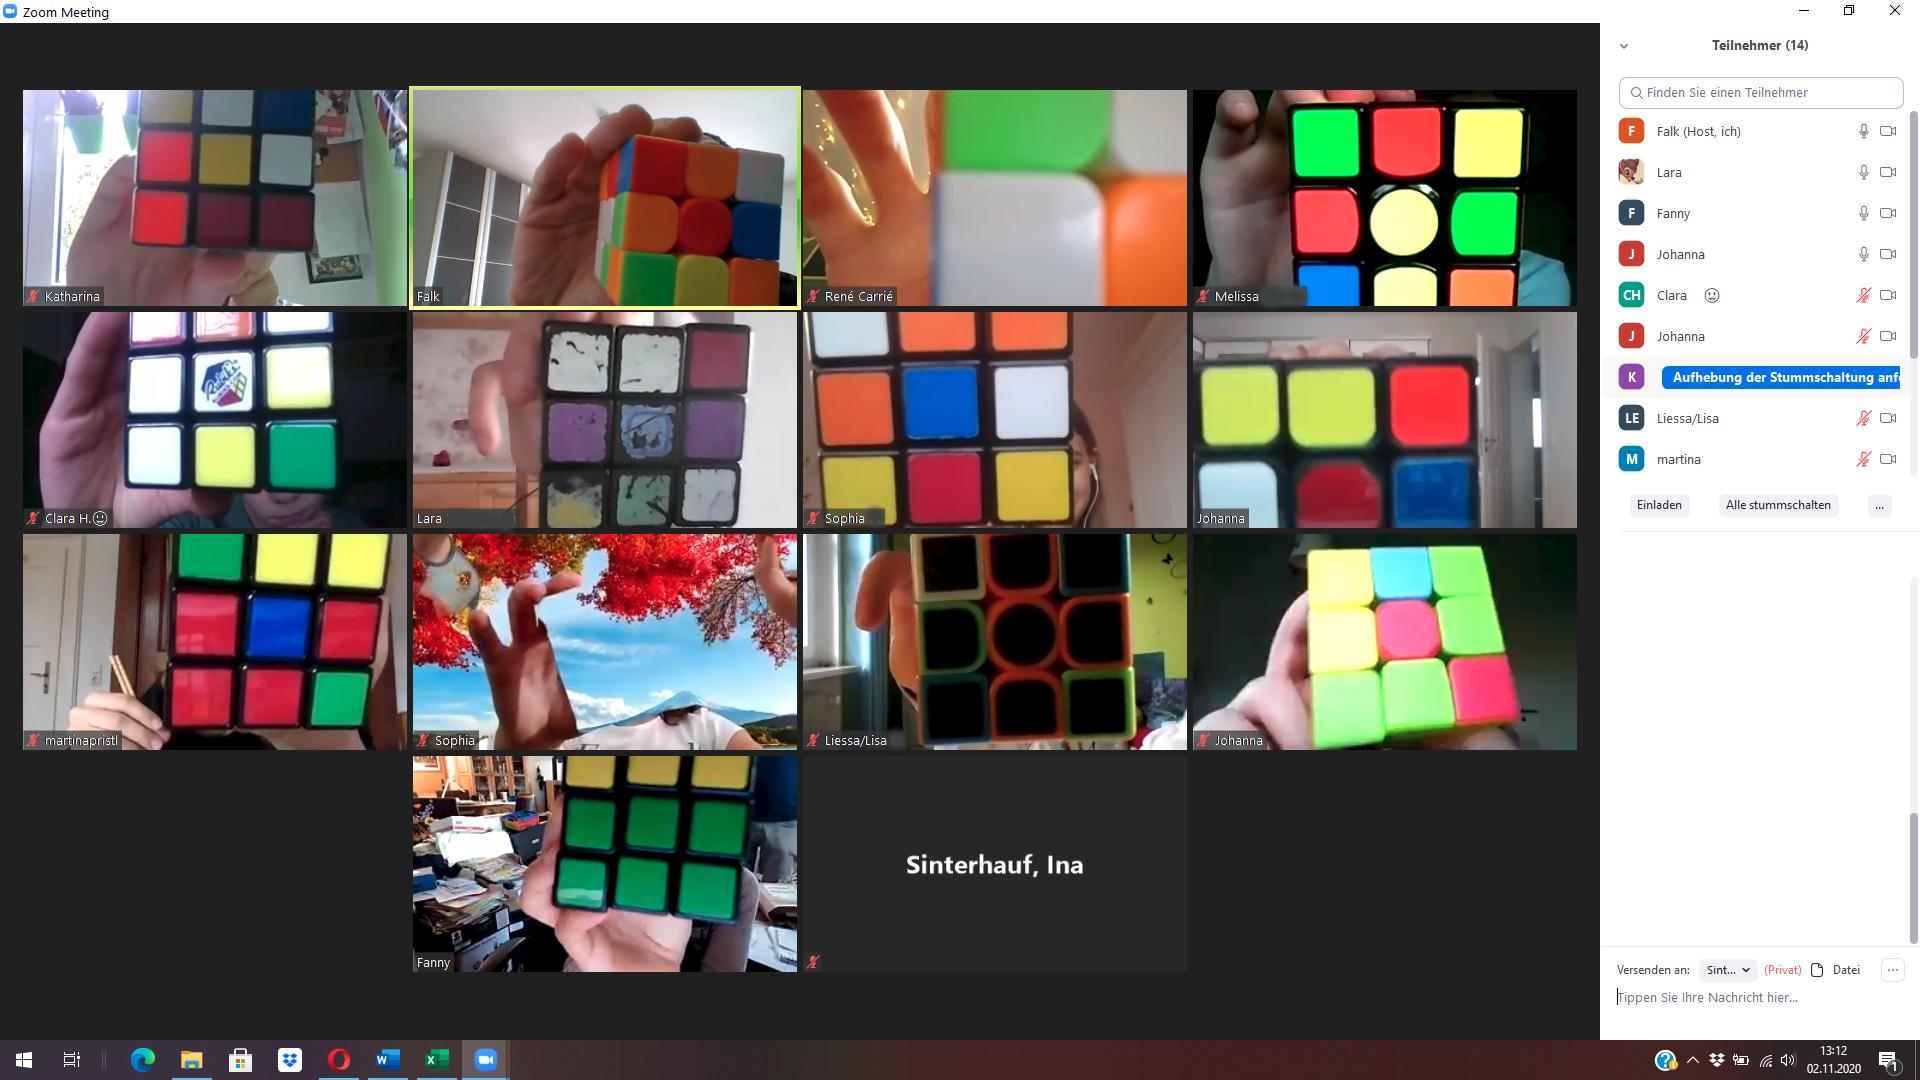Click martina muted microphone icon
Viewport: 1920px width, 1080px height.
coord(1861,459)
